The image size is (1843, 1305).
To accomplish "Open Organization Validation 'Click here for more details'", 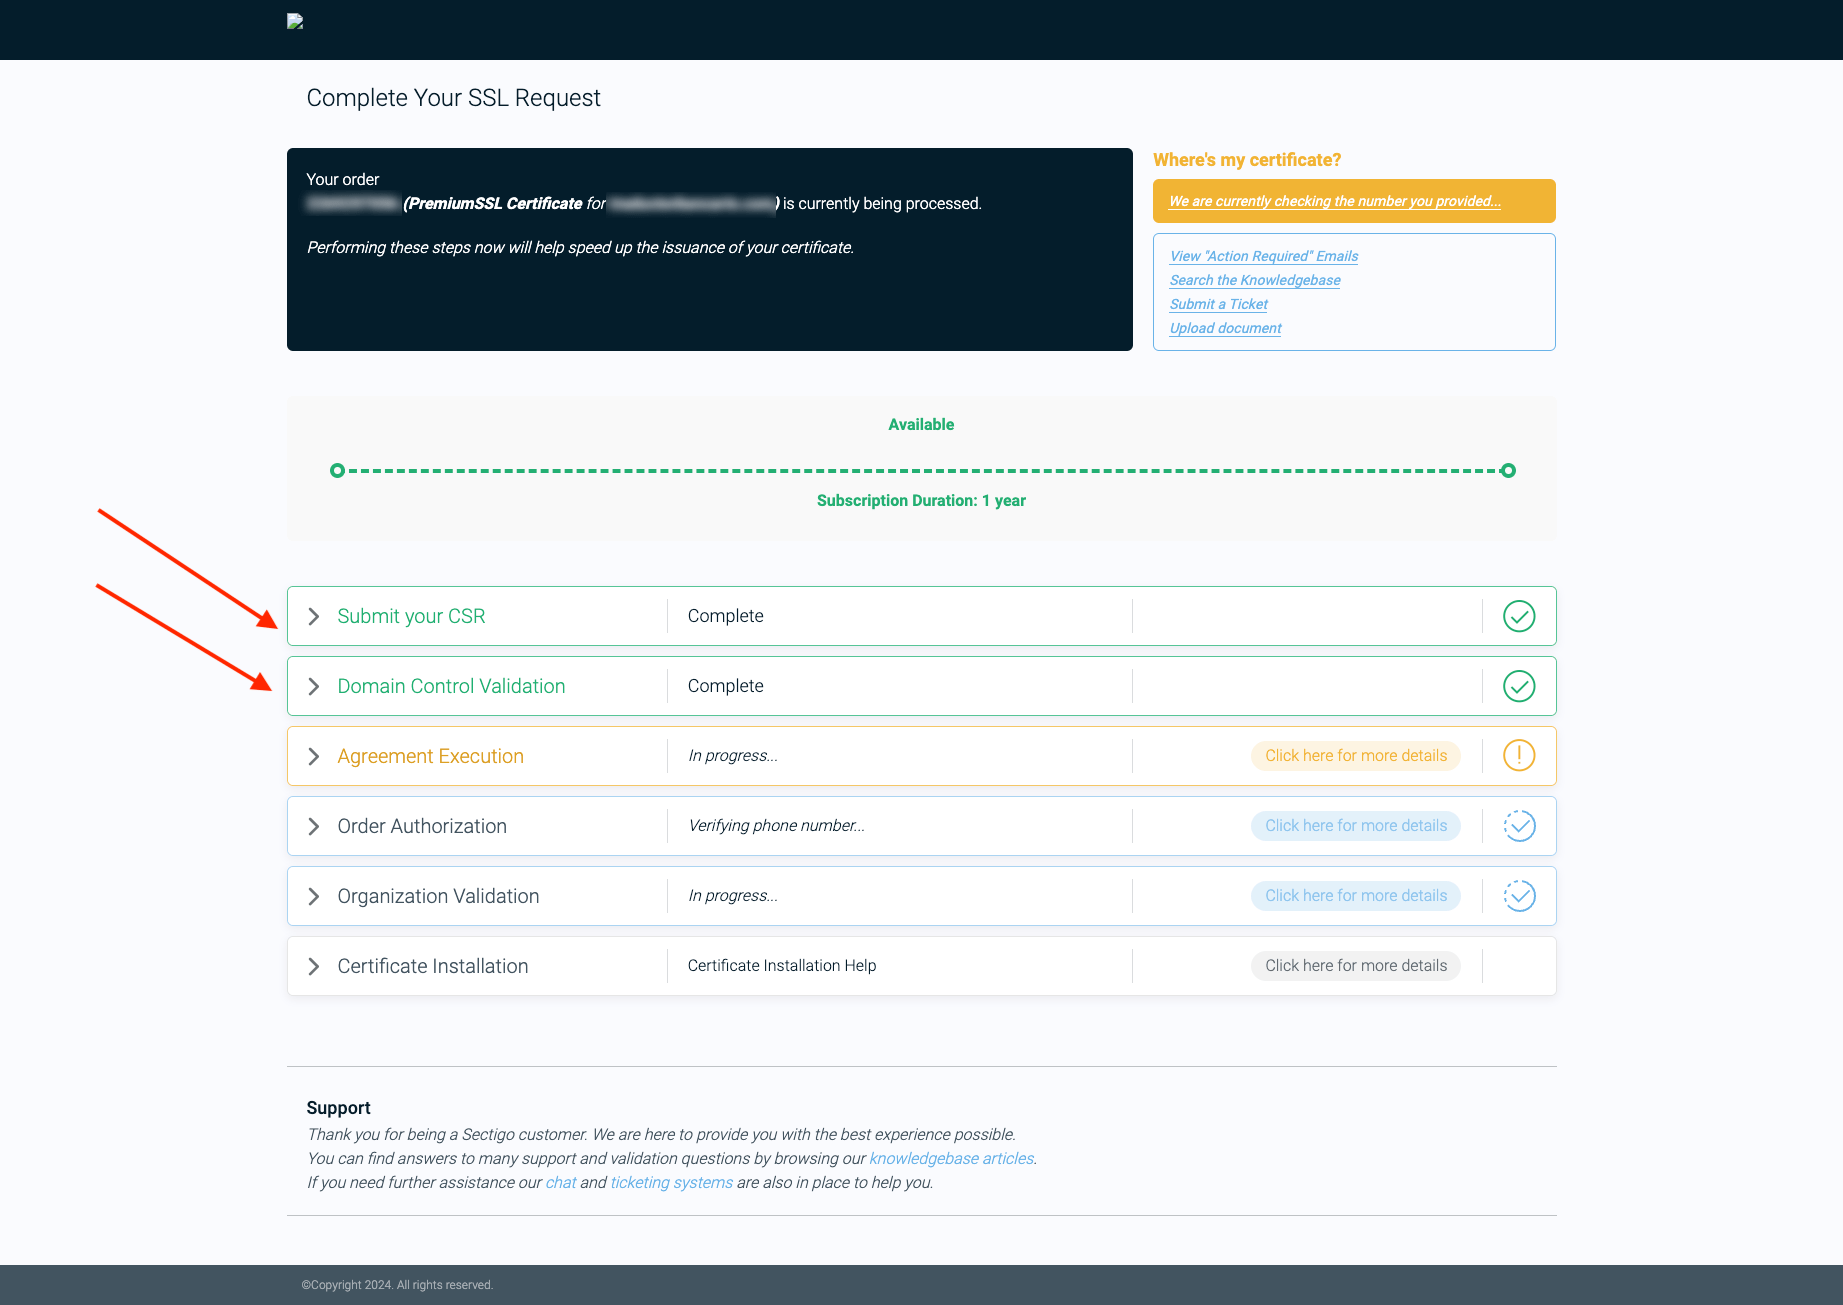I will [x=1356, y=896].
